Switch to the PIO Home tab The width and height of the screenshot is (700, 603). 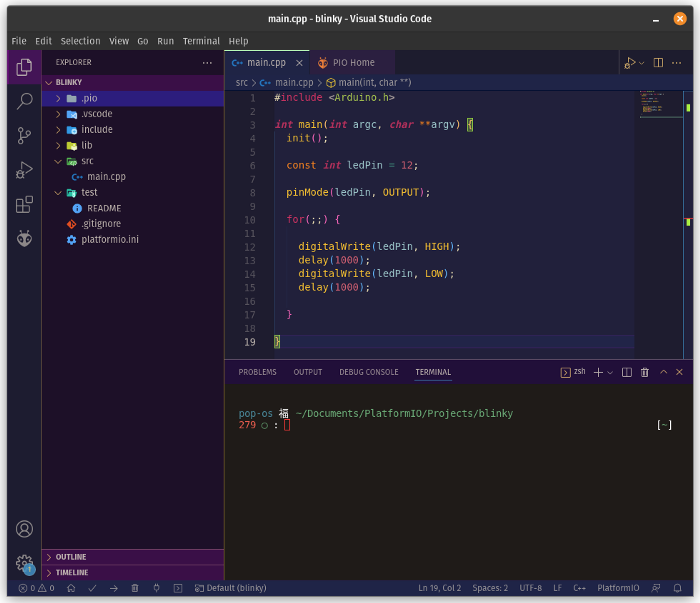click(353, 62)
